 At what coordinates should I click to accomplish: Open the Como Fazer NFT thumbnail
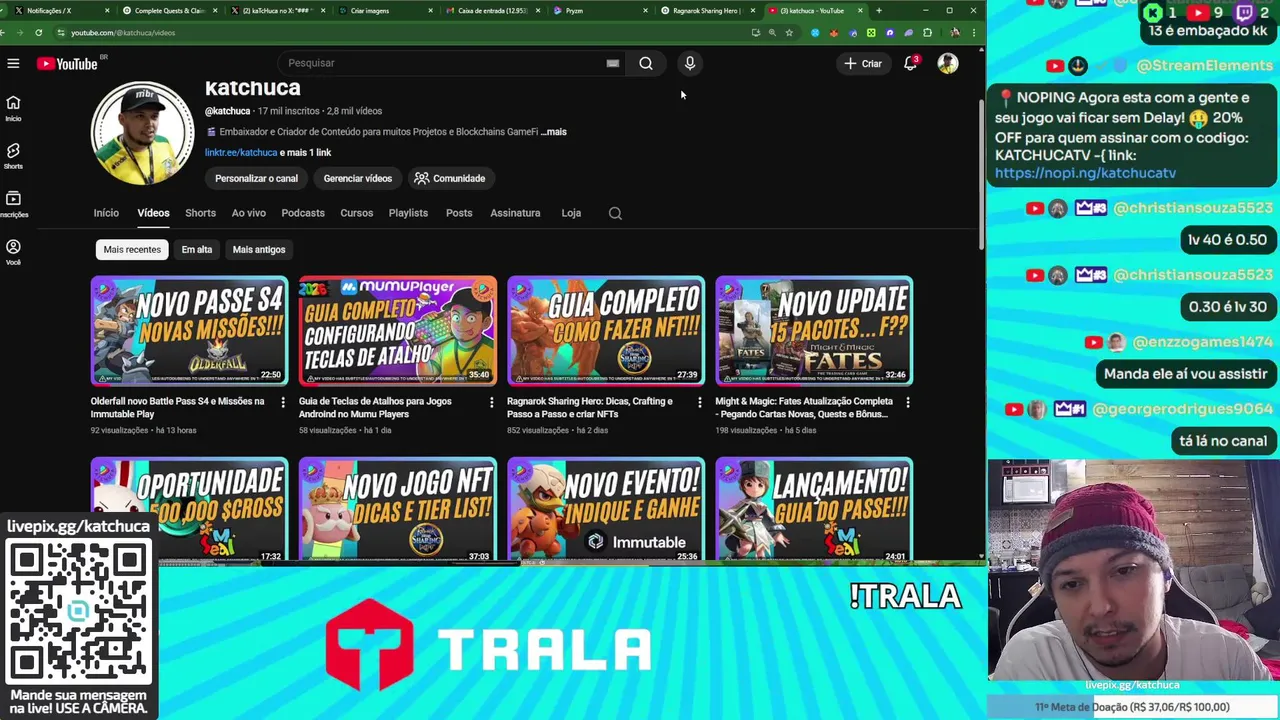click(x=605, y=331)
